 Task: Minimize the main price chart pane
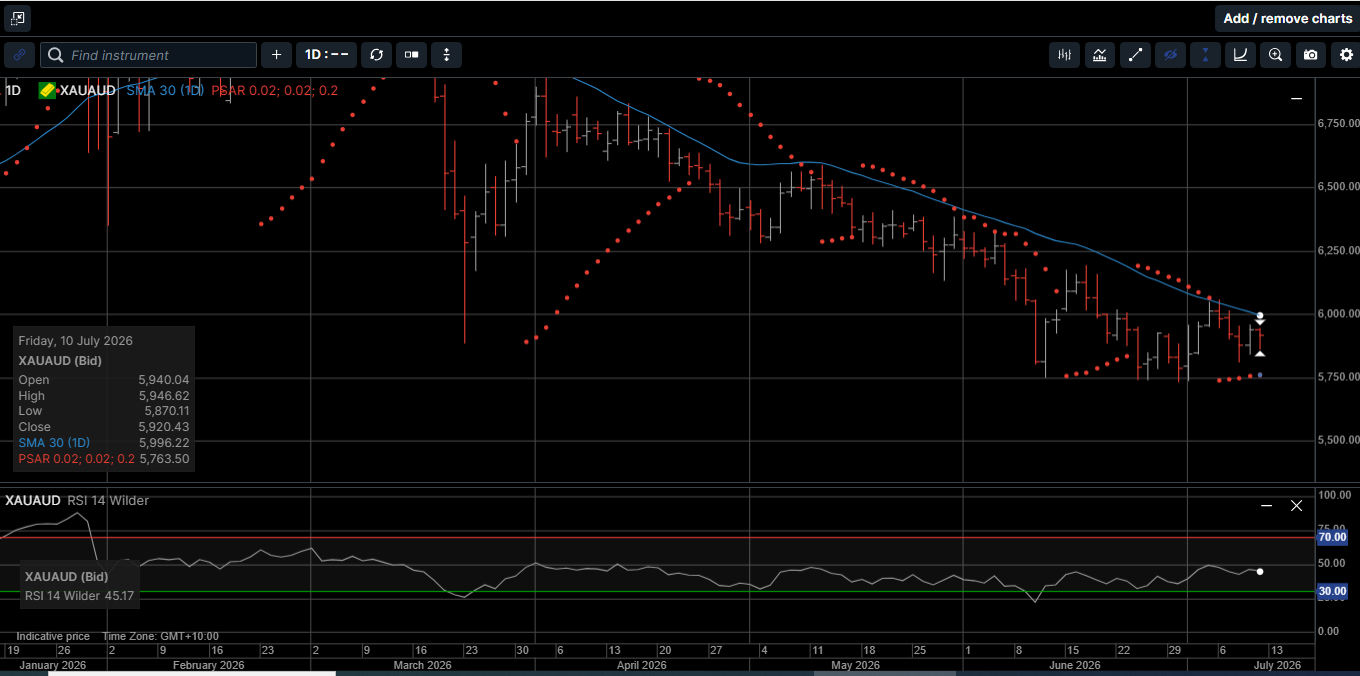click(x=1296, y=99)
